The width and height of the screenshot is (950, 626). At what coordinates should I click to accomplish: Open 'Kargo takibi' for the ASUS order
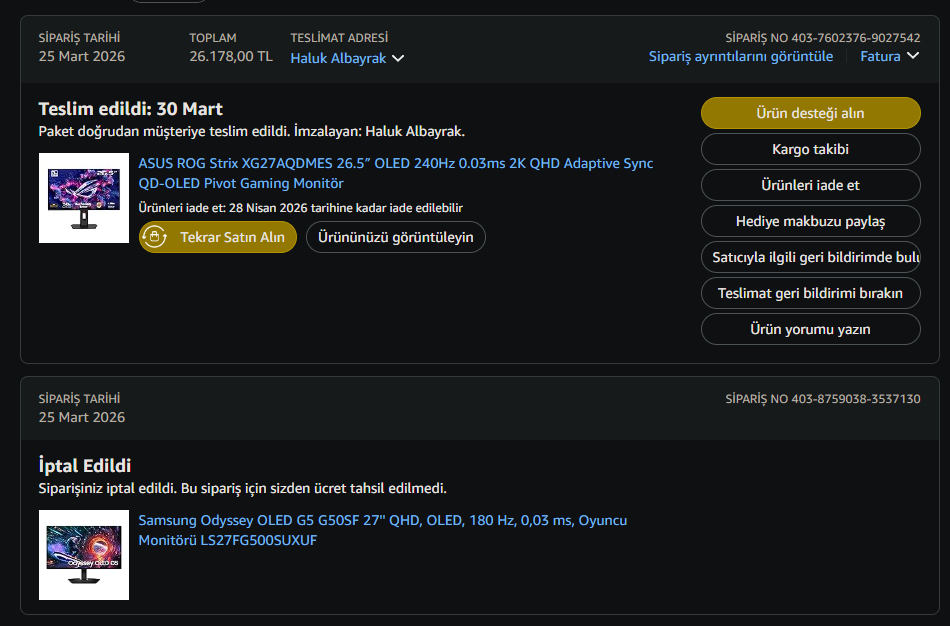[x=811, y=149]
